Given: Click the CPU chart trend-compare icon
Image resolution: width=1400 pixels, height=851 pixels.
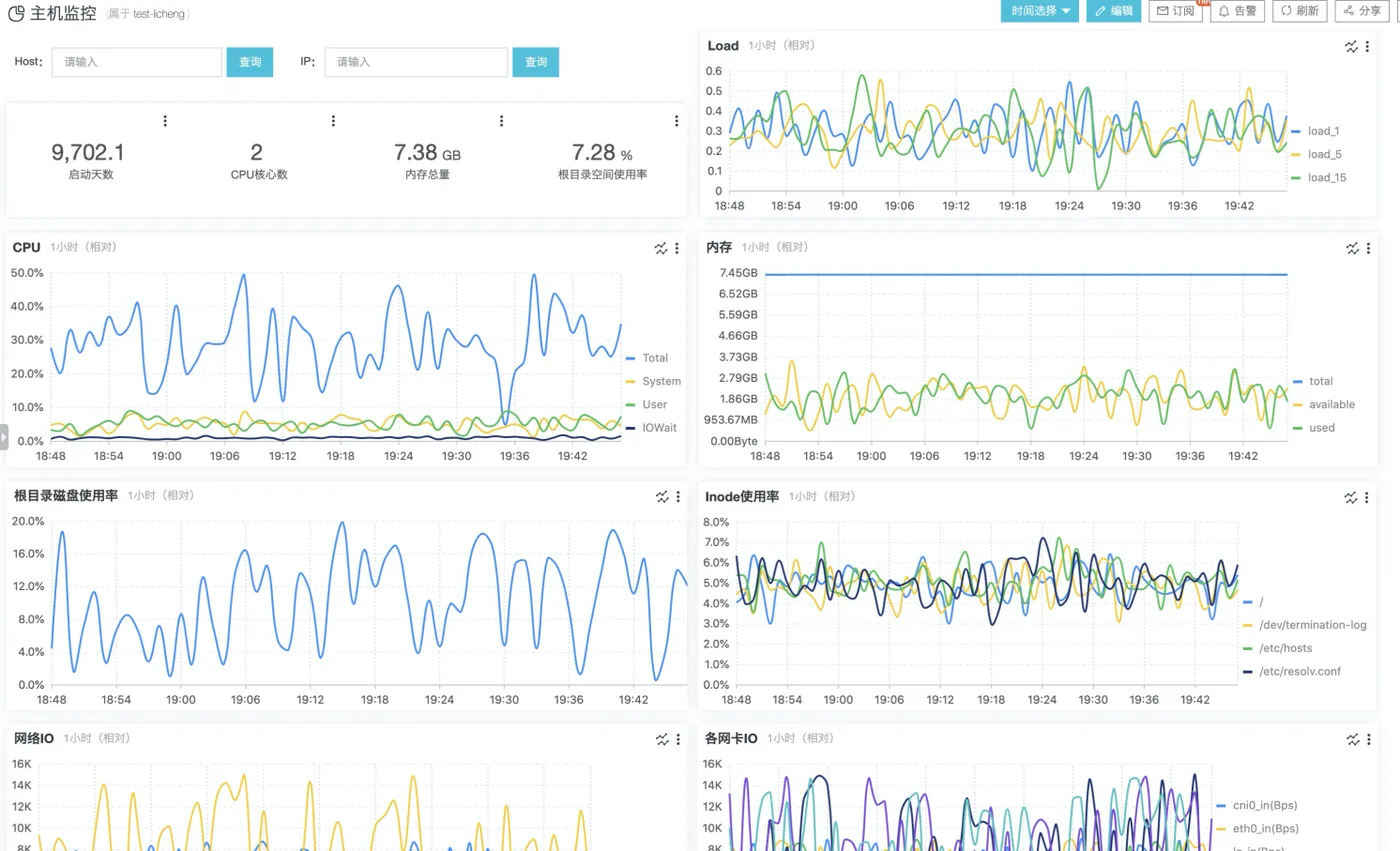Looking at the screenshot, I should pyautogui.click(x=661, y=248).
